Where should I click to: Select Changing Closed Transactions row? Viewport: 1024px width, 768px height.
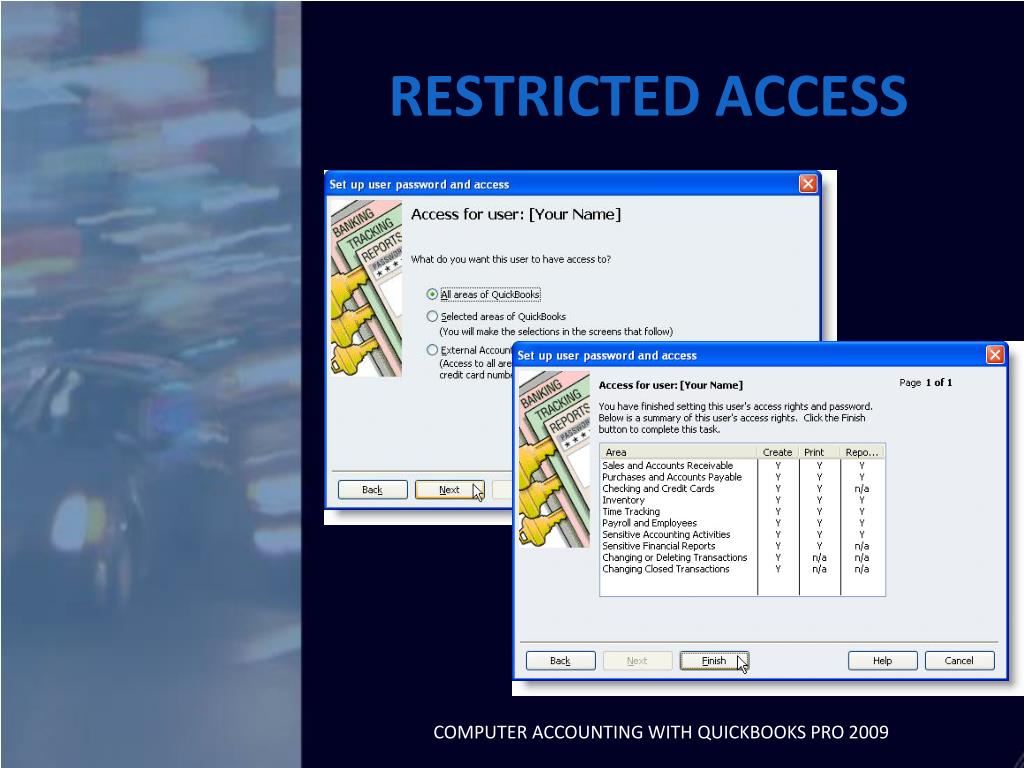(743, 569)
